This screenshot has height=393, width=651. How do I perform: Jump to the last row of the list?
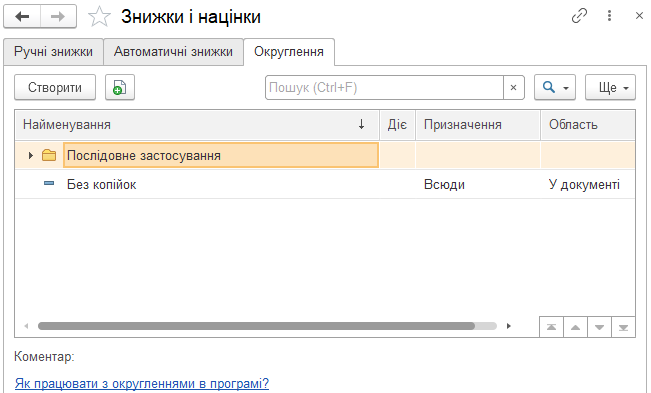(x=623, y=327)
